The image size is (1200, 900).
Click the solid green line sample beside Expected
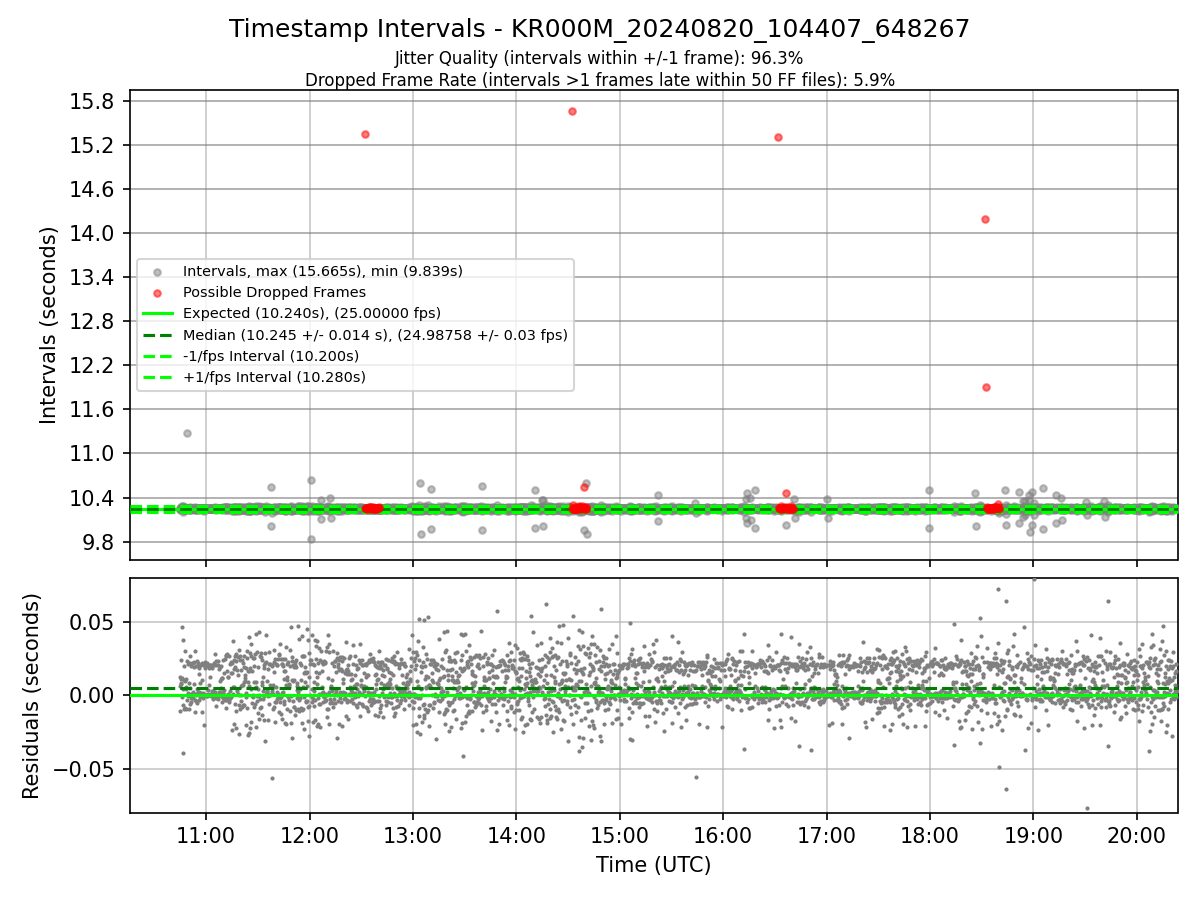(x=157, y=313)
